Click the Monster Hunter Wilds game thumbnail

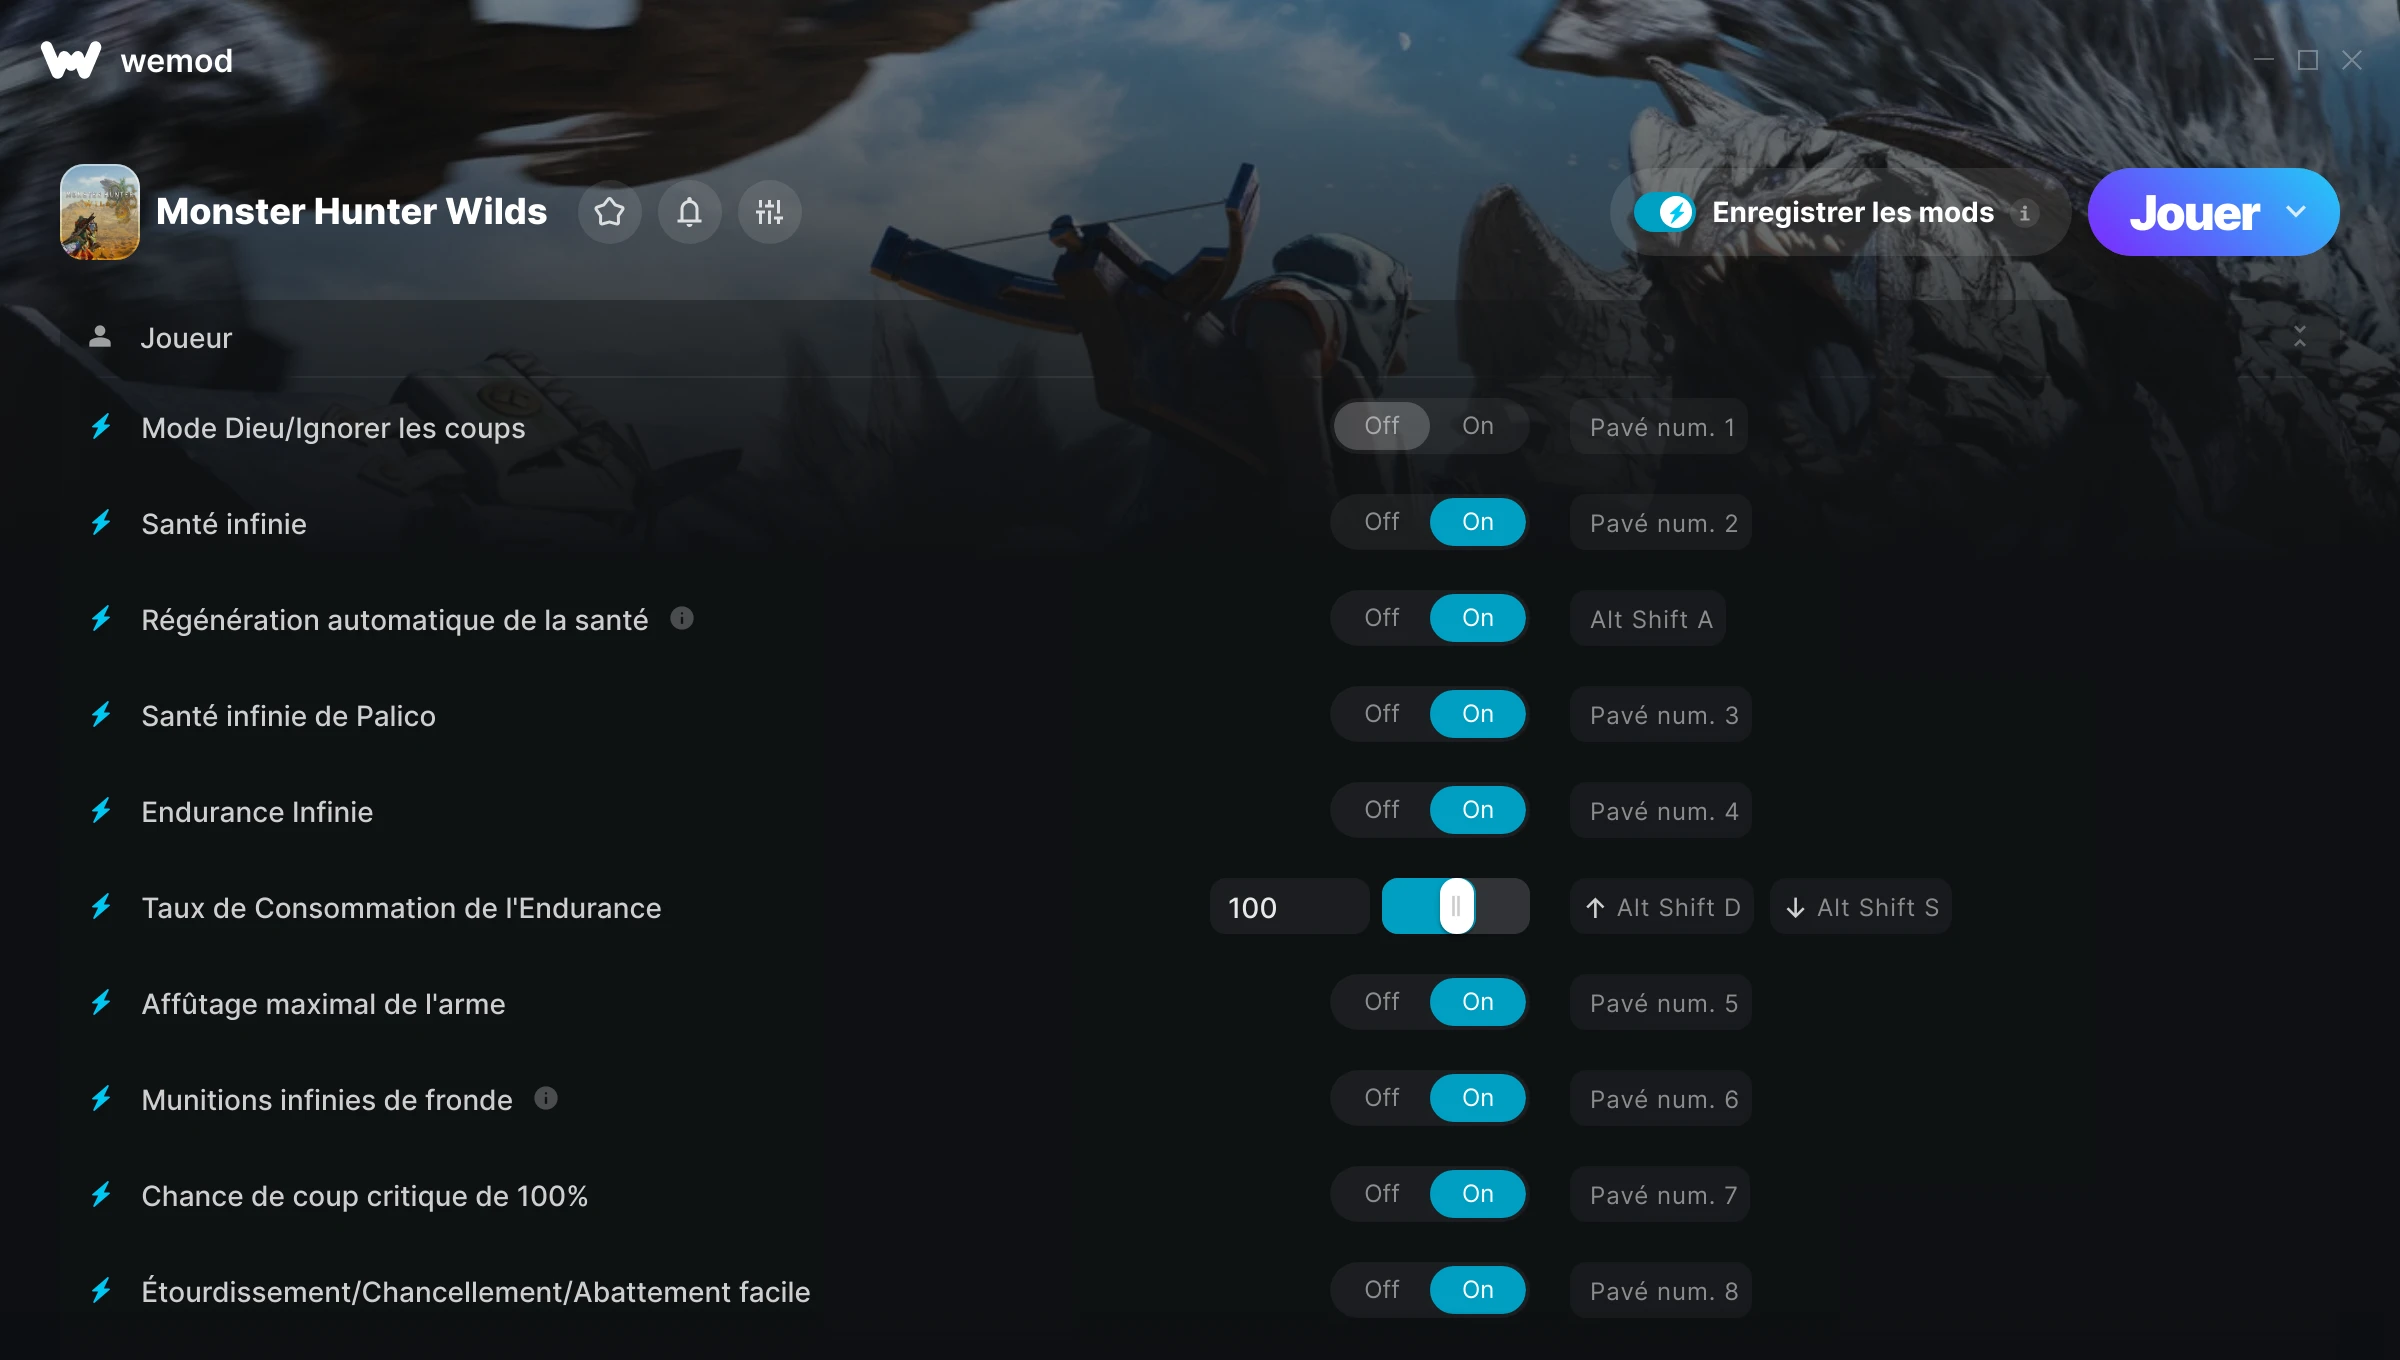pyautogui.click(x=100, y=212)
